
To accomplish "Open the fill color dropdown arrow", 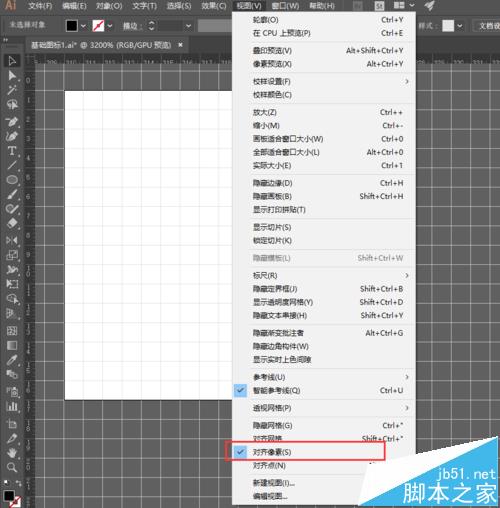I will pyautogui.click(x=83, y=26).
